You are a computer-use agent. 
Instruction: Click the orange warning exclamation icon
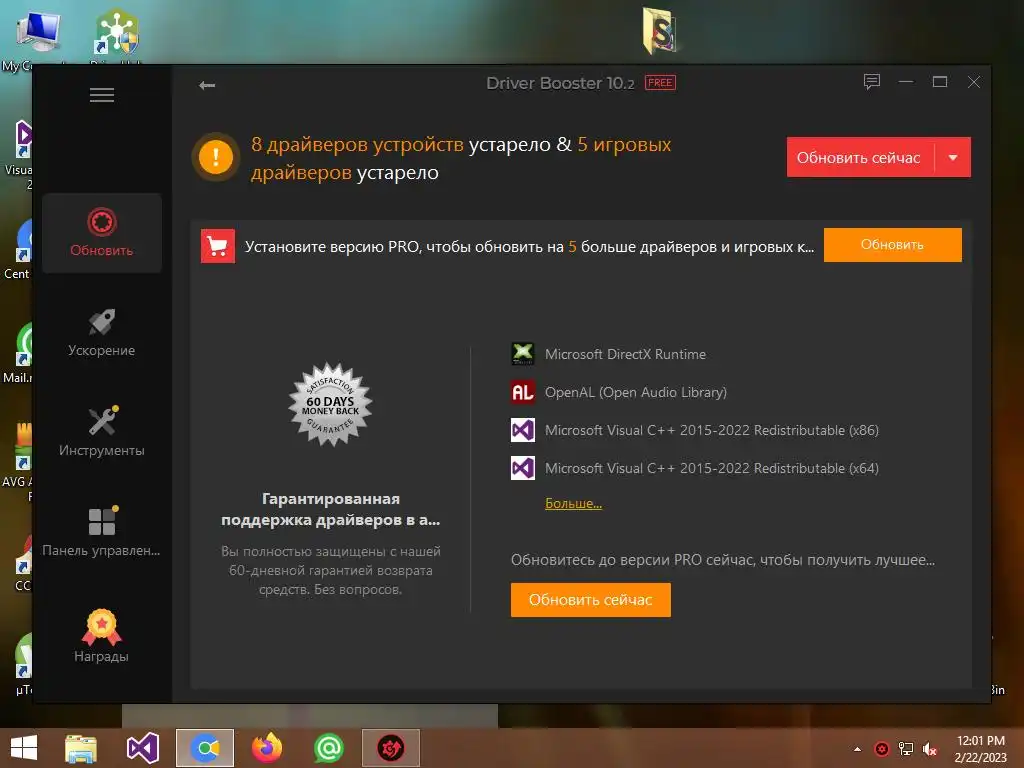pos(216,157)
